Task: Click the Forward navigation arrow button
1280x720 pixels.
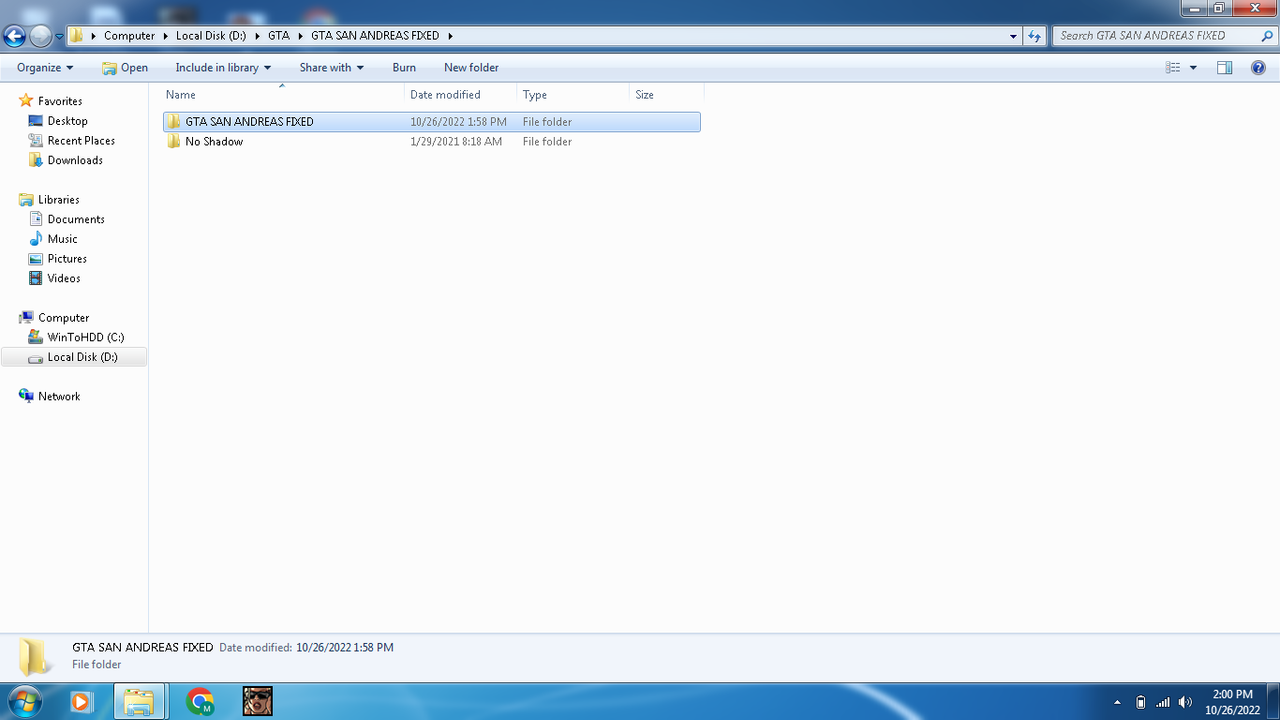Action: [x=40, y=36]
